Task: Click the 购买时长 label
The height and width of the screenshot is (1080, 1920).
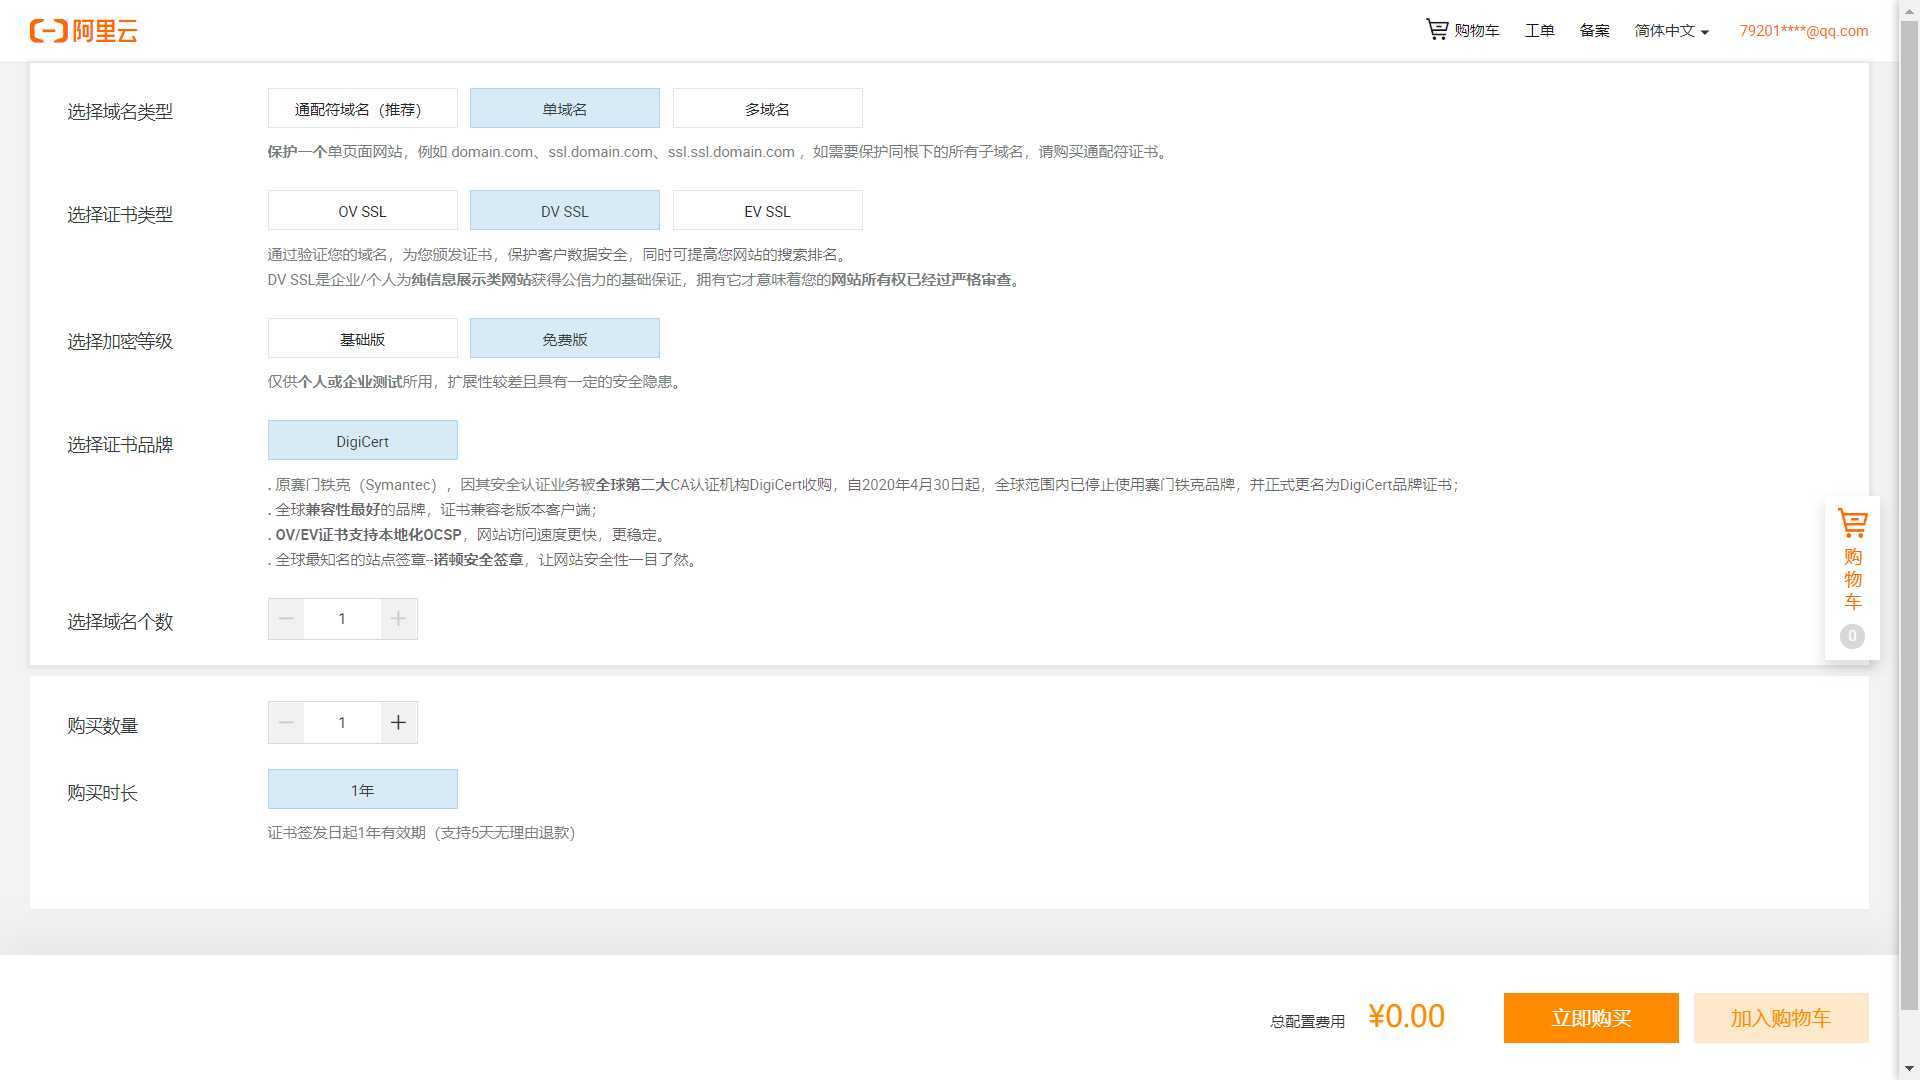Action: point(102,792)
